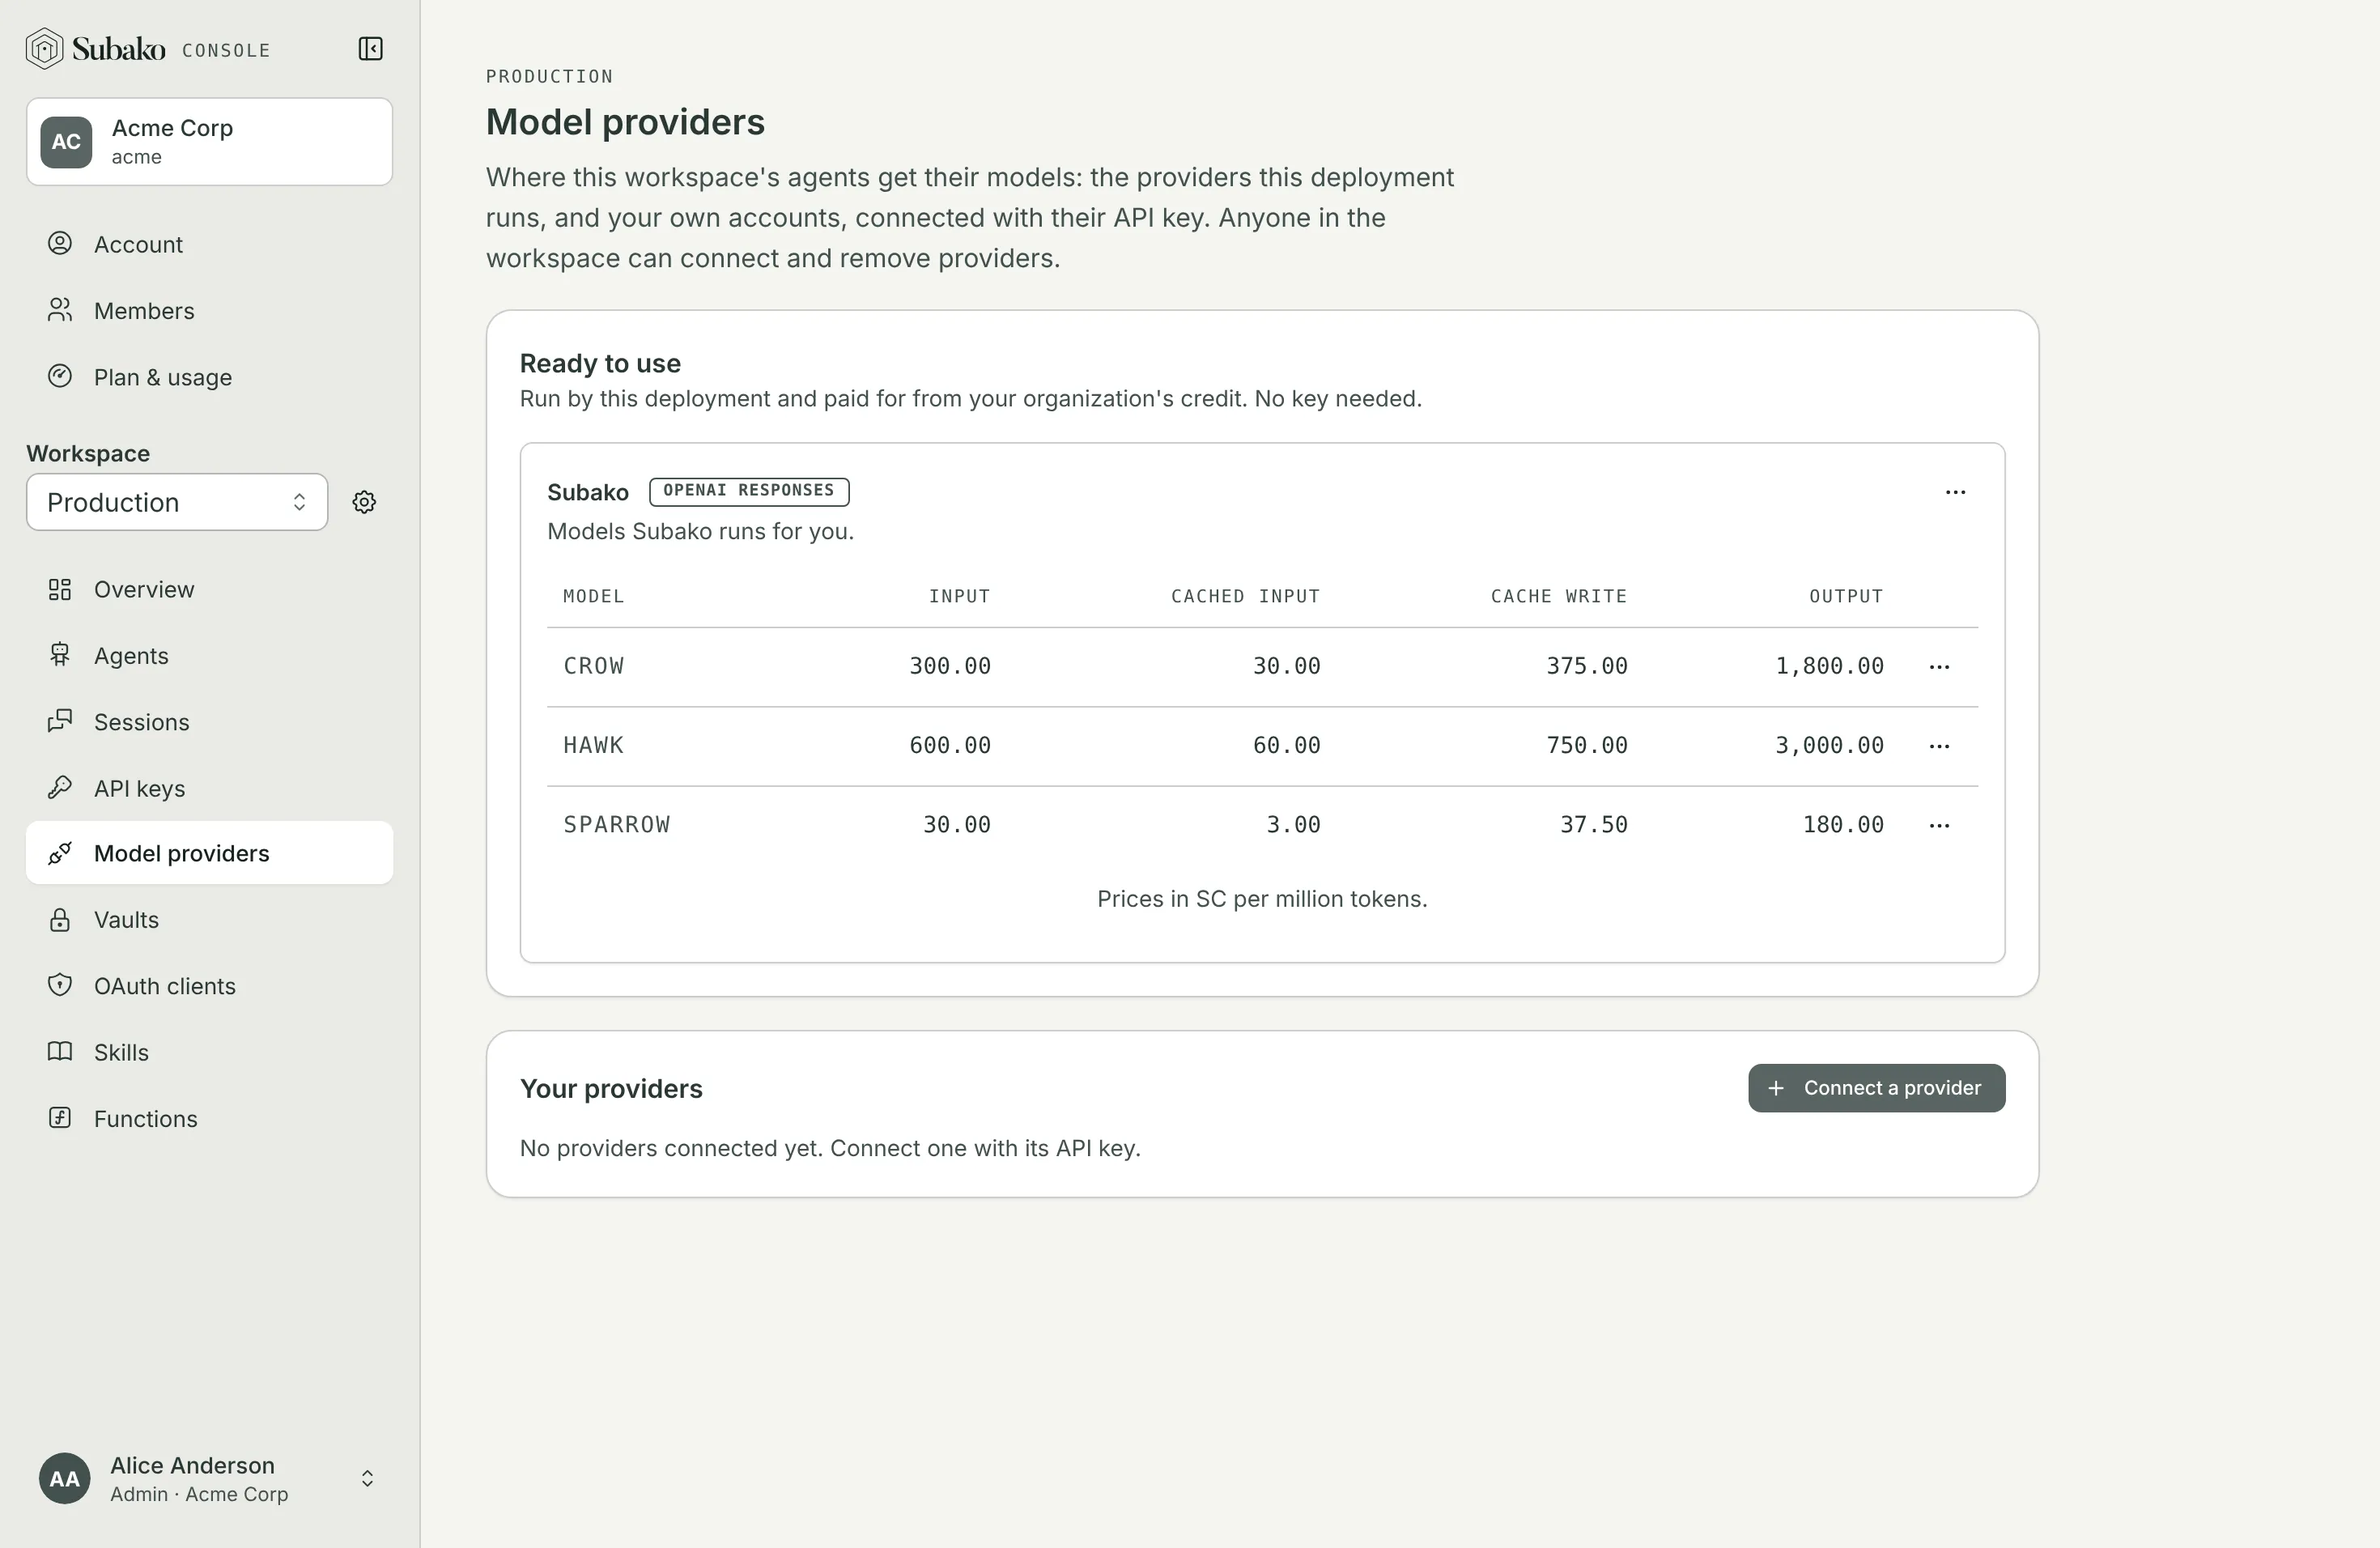The height and width of the screenshot is (1548, 2380).
Task: Click the 'Ready to use' heading
Action: (600, 363)
